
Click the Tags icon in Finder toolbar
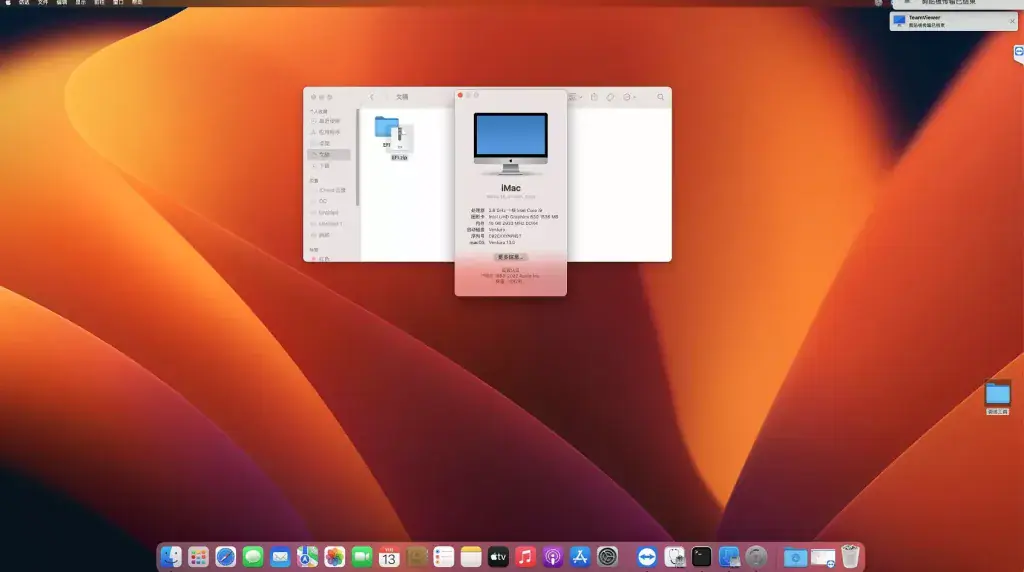[x=610, y=97]
